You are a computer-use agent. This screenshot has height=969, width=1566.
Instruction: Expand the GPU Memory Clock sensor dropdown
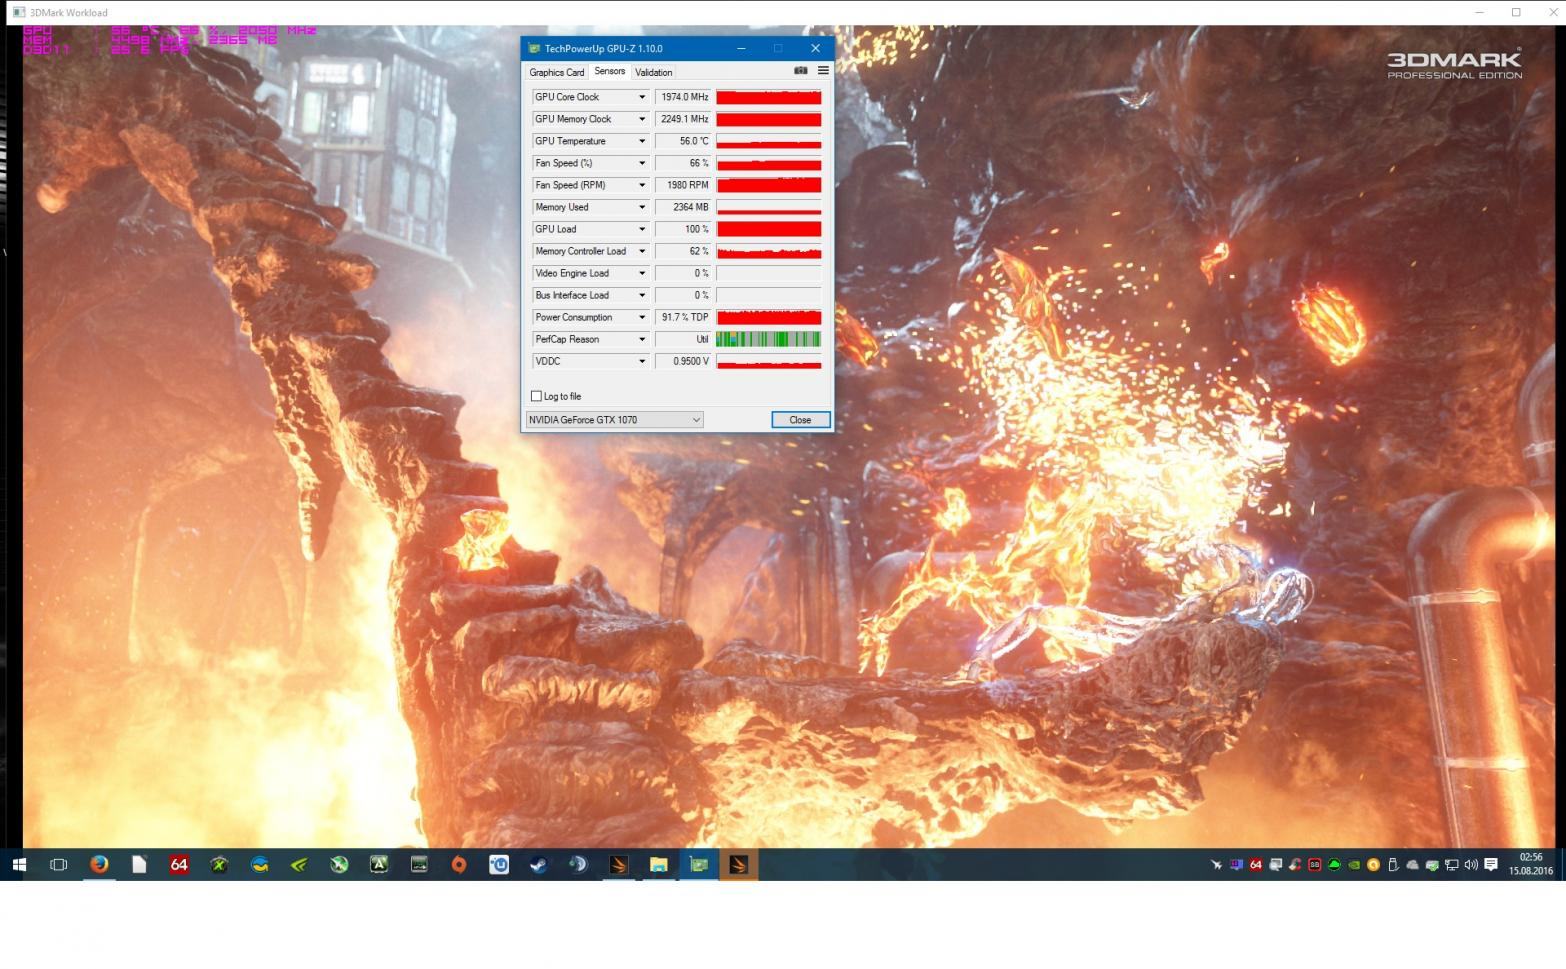point(642,119)
